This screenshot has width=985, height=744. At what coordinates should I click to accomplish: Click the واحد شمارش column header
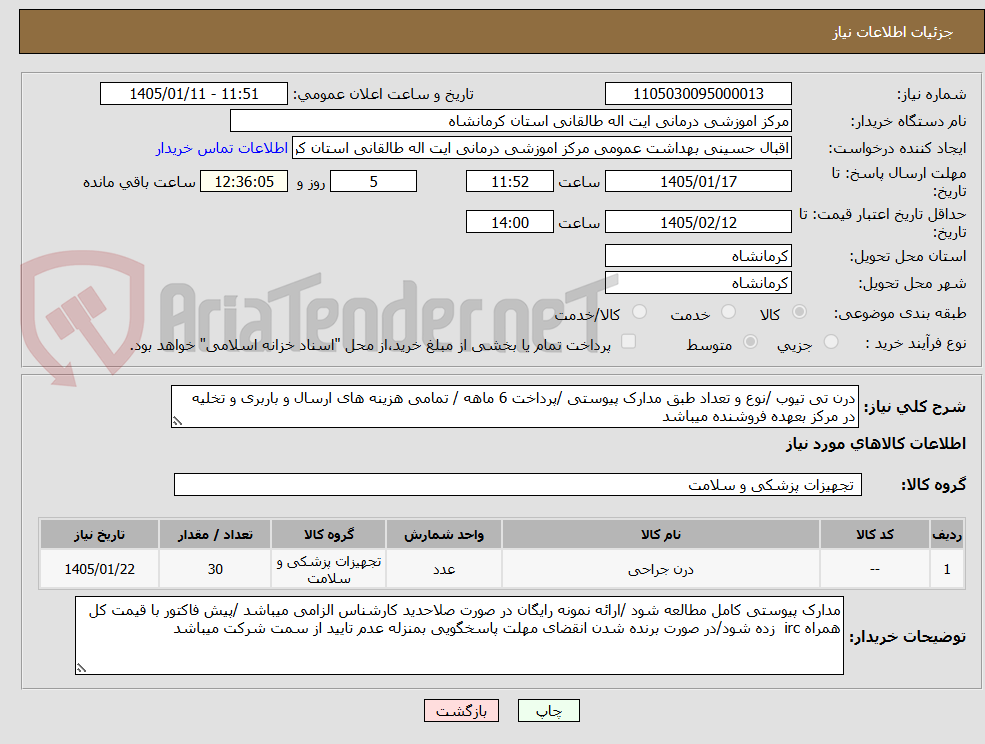pos(444,535)
